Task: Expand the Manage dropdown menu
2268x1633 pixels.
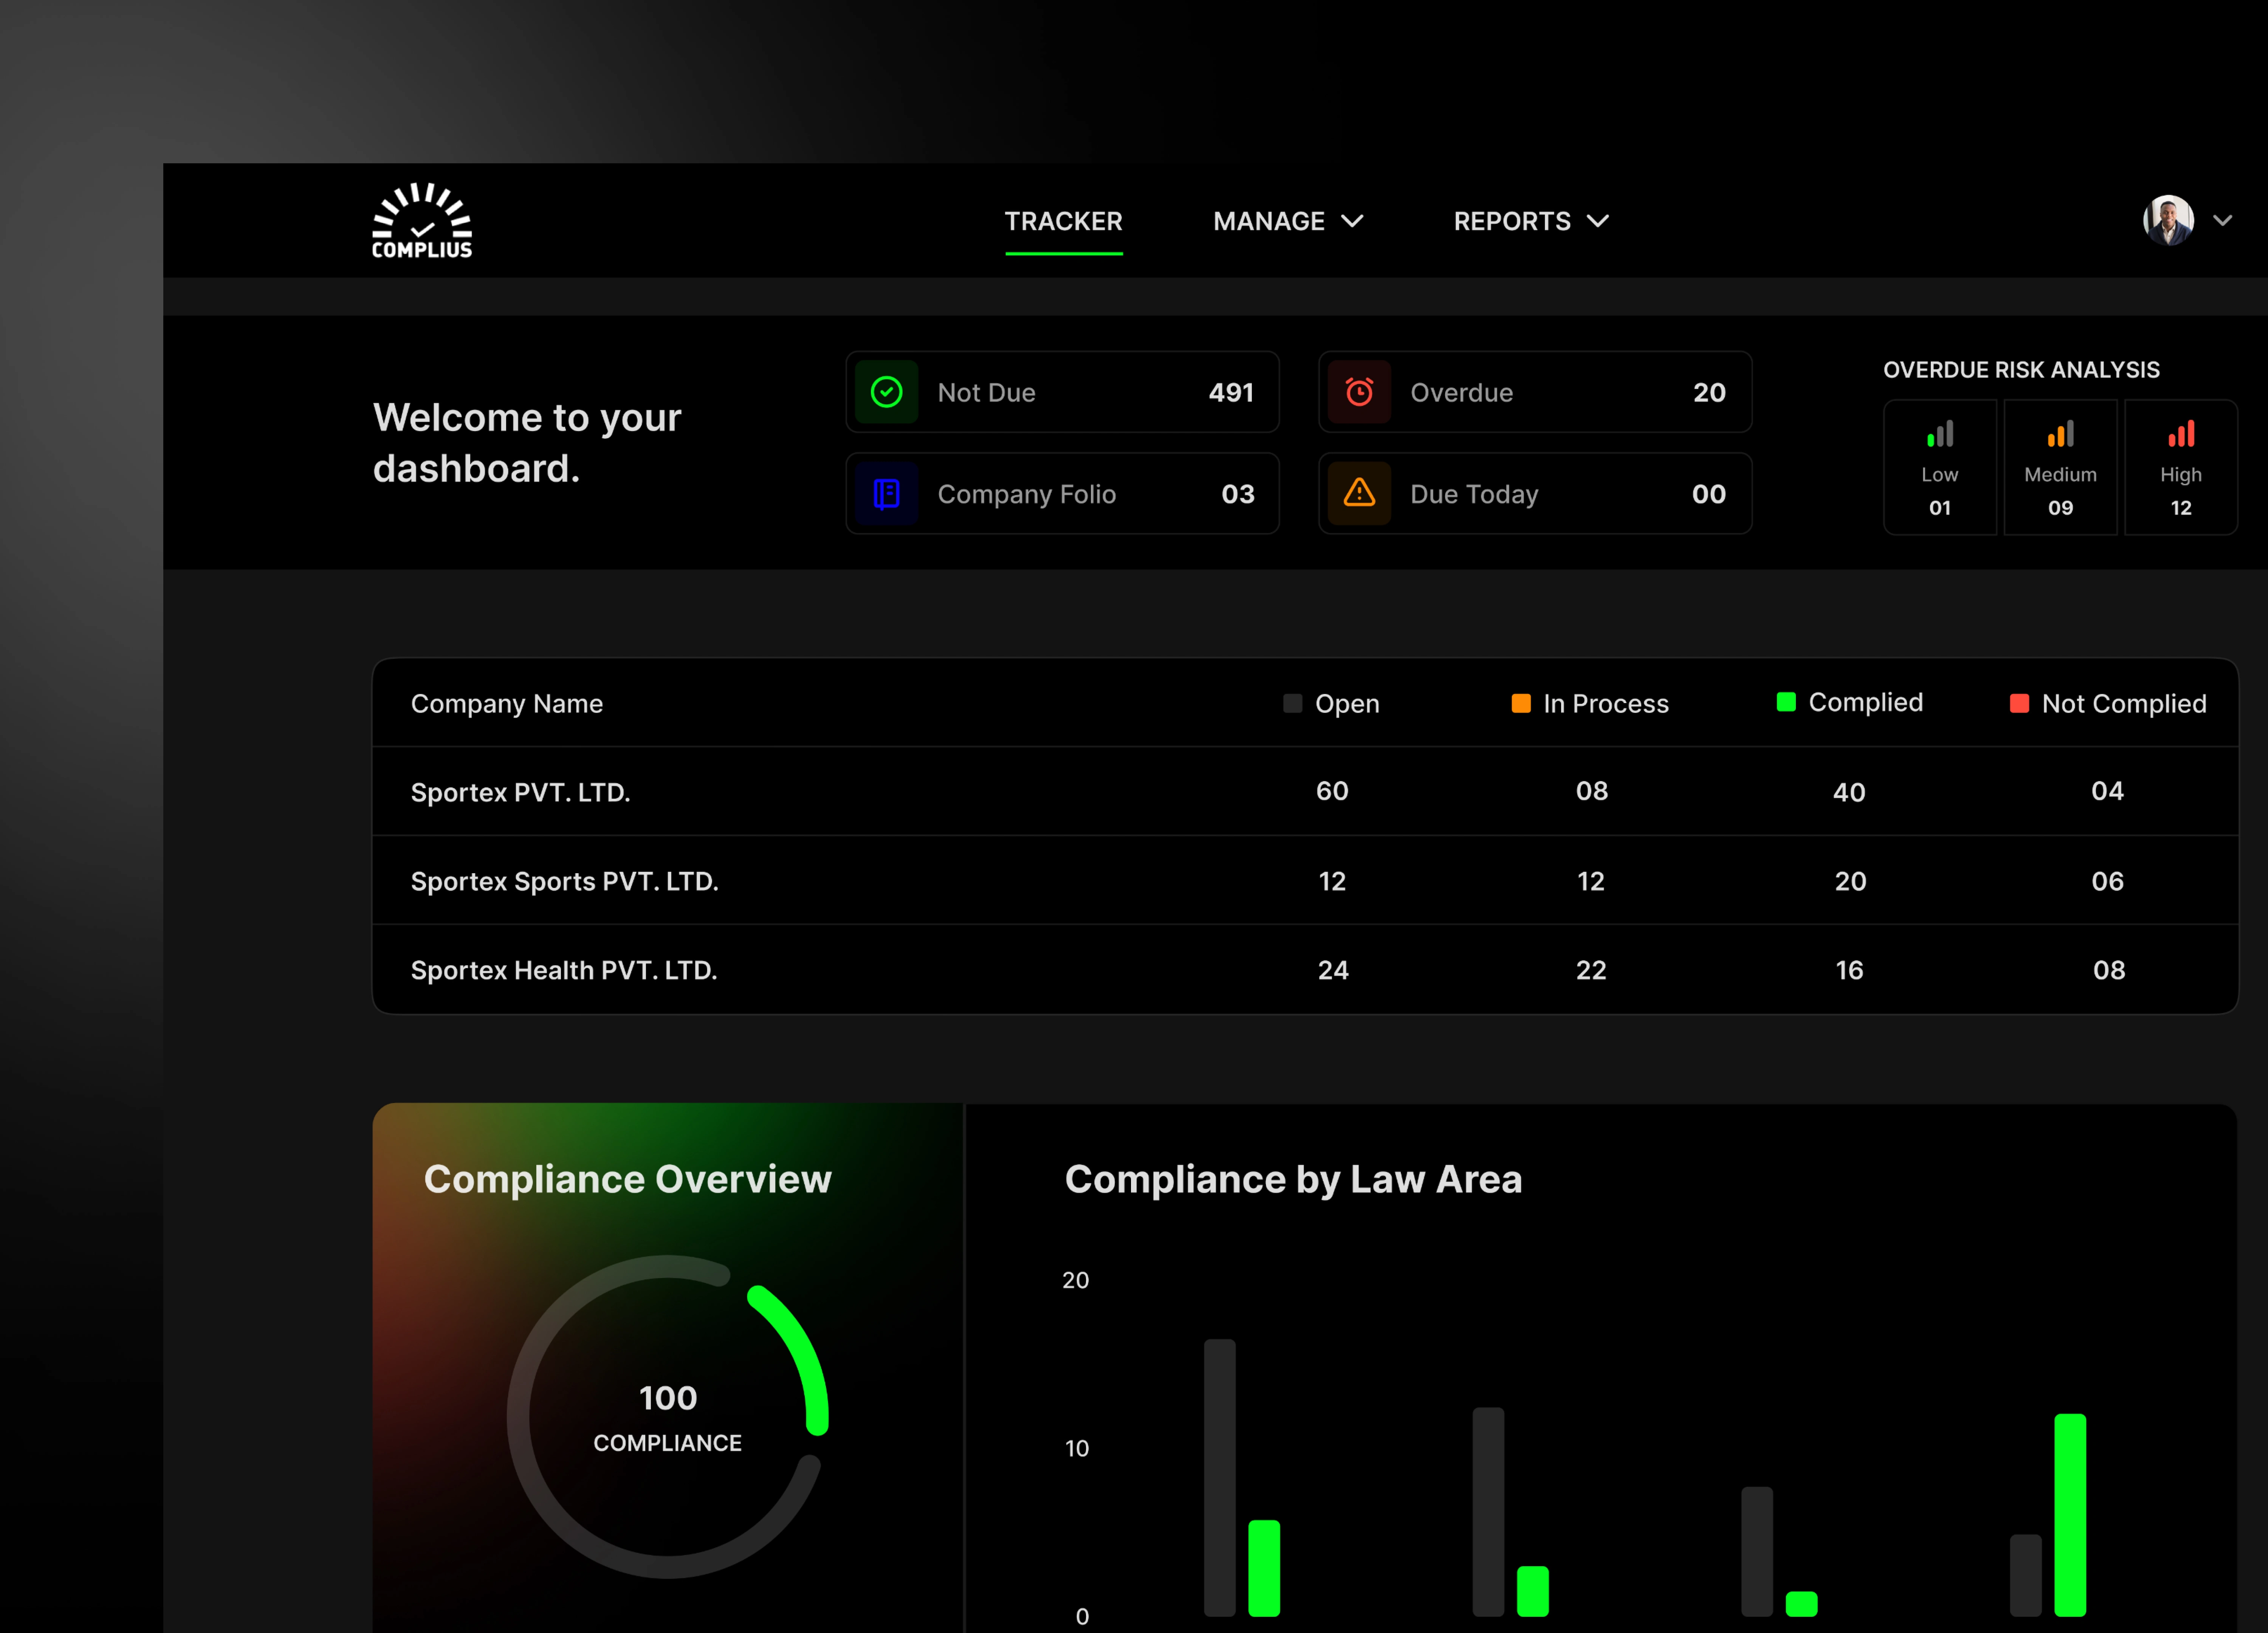Action: click(1287, 221)
